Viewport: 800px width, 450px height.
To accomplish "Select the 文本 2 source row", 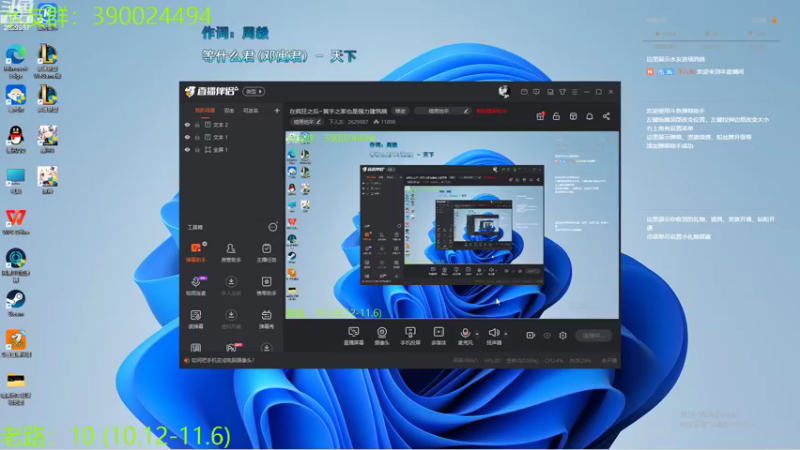I will (x=232, y=124).
